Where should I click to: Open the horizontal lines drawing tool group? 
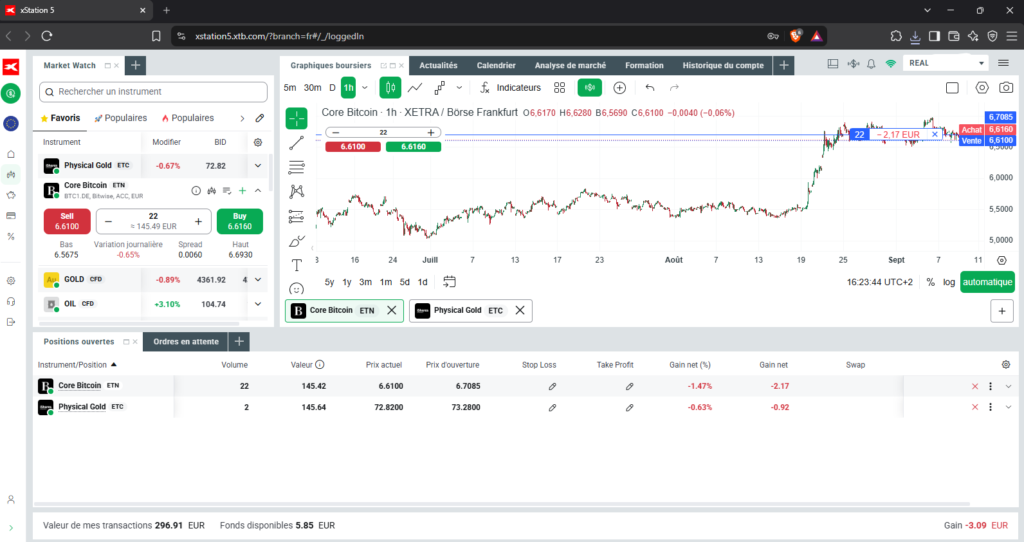pos(296,167)
